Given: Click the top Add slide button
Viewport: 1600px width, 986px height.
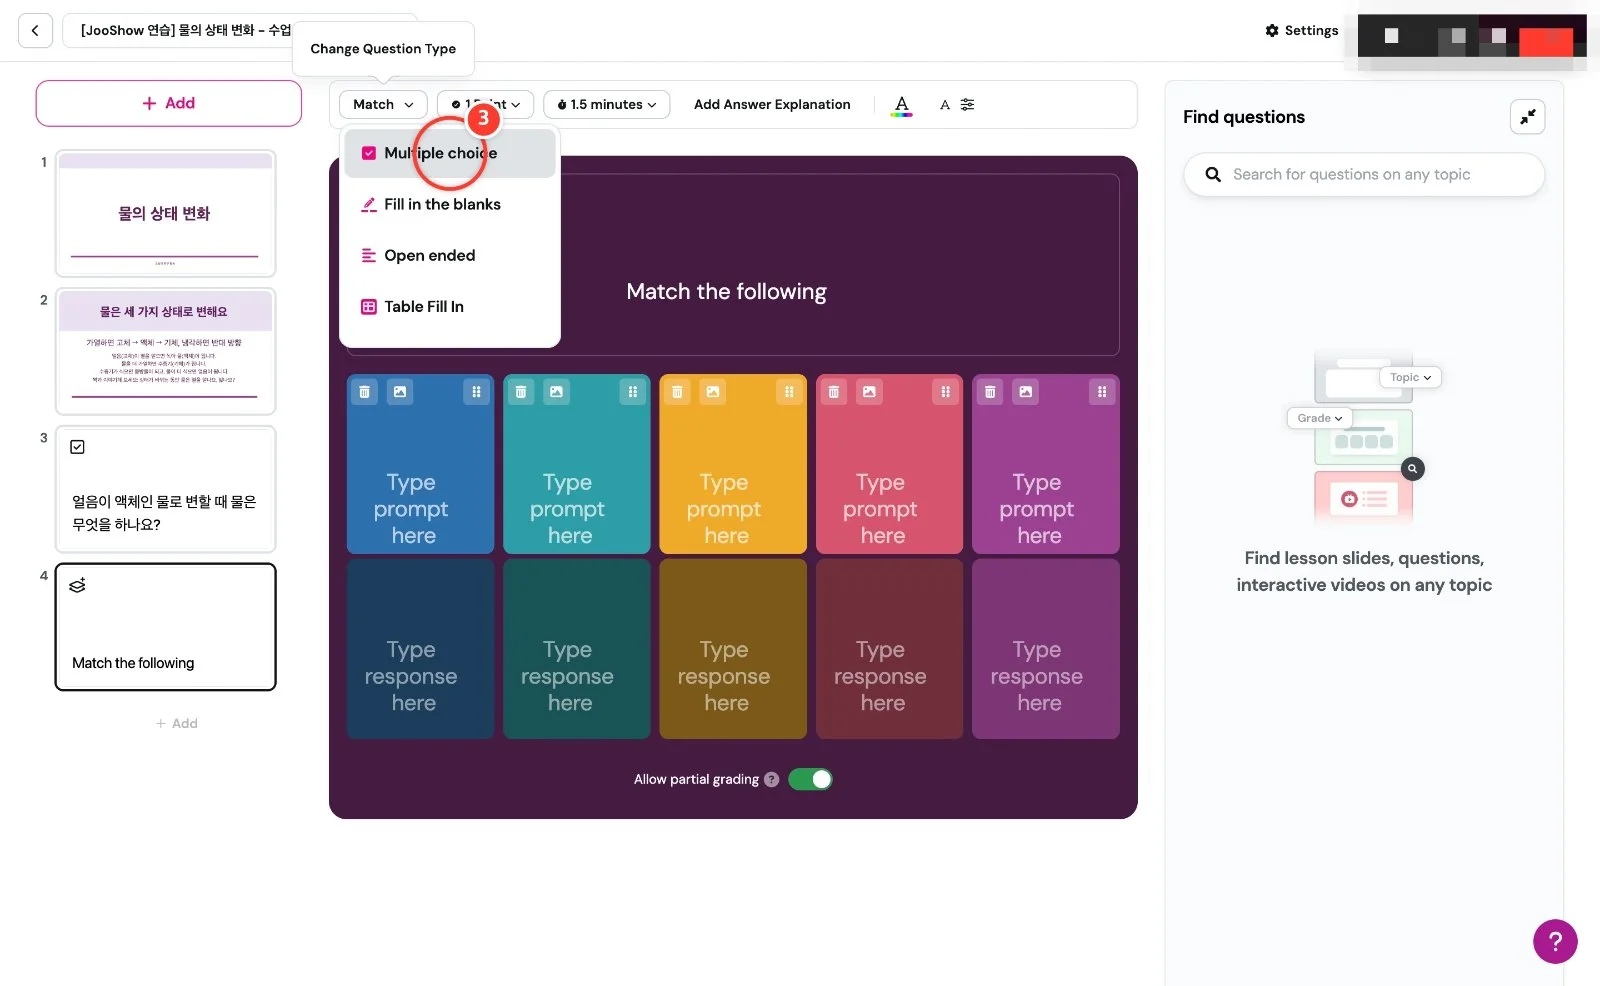Looking at the screenshot, I should pos(169,103).
